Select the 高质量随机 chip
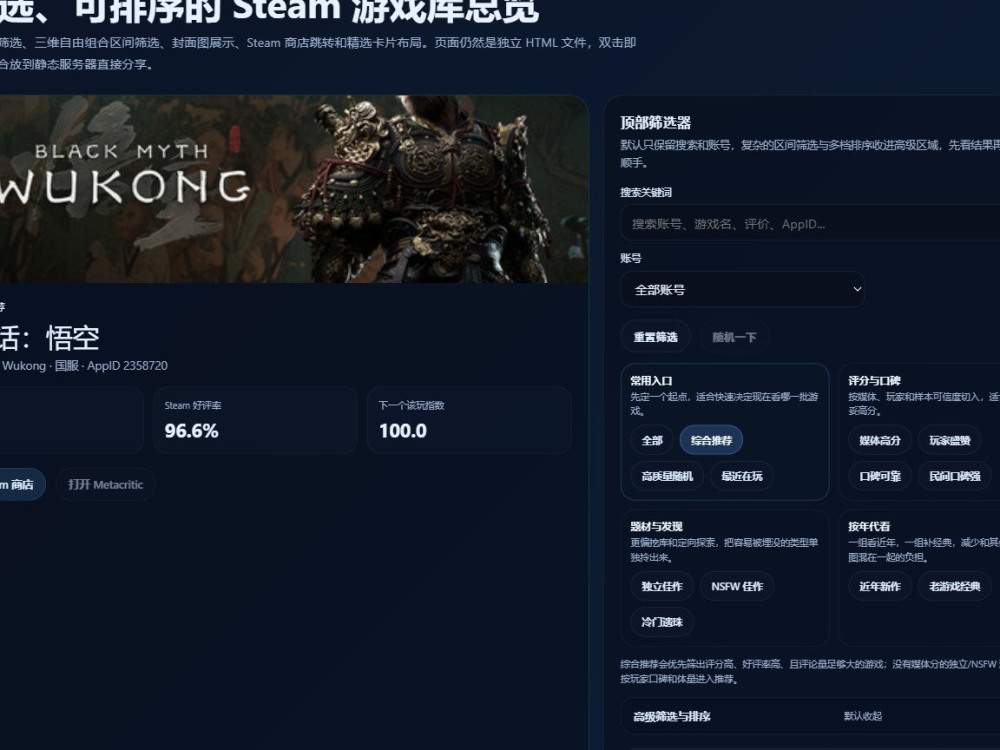This screenshot has width=1000, height=750. 667,476
